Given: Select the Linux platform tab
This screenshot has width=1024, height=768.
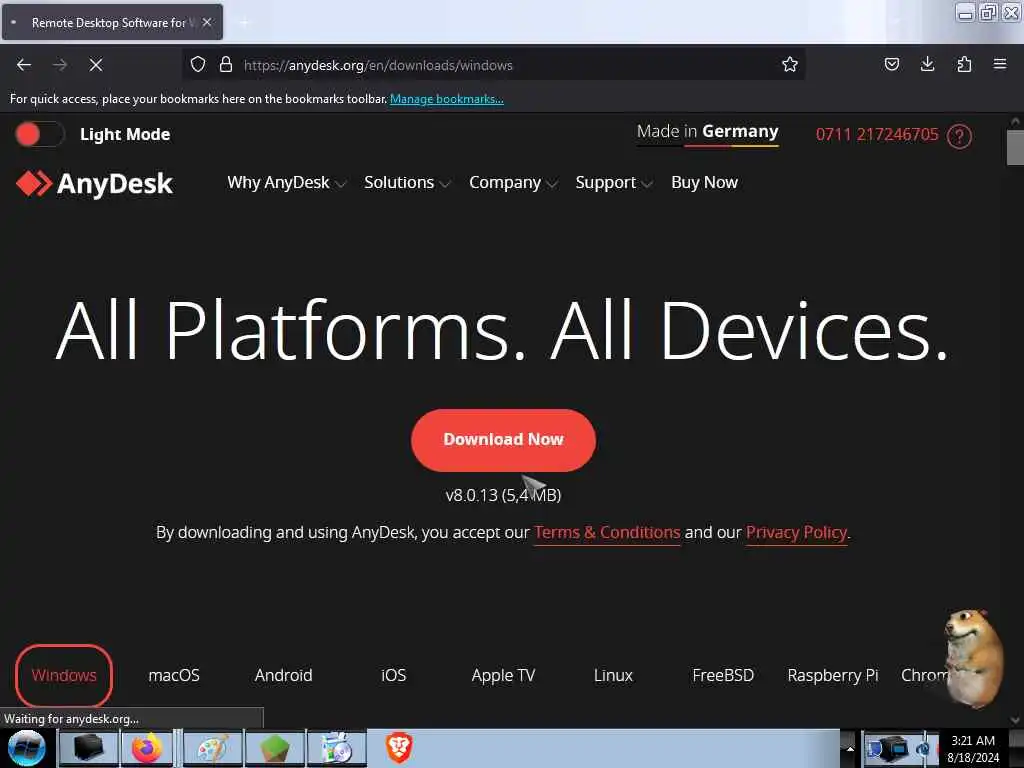Looking at the screenshot, I should [613, 675].
